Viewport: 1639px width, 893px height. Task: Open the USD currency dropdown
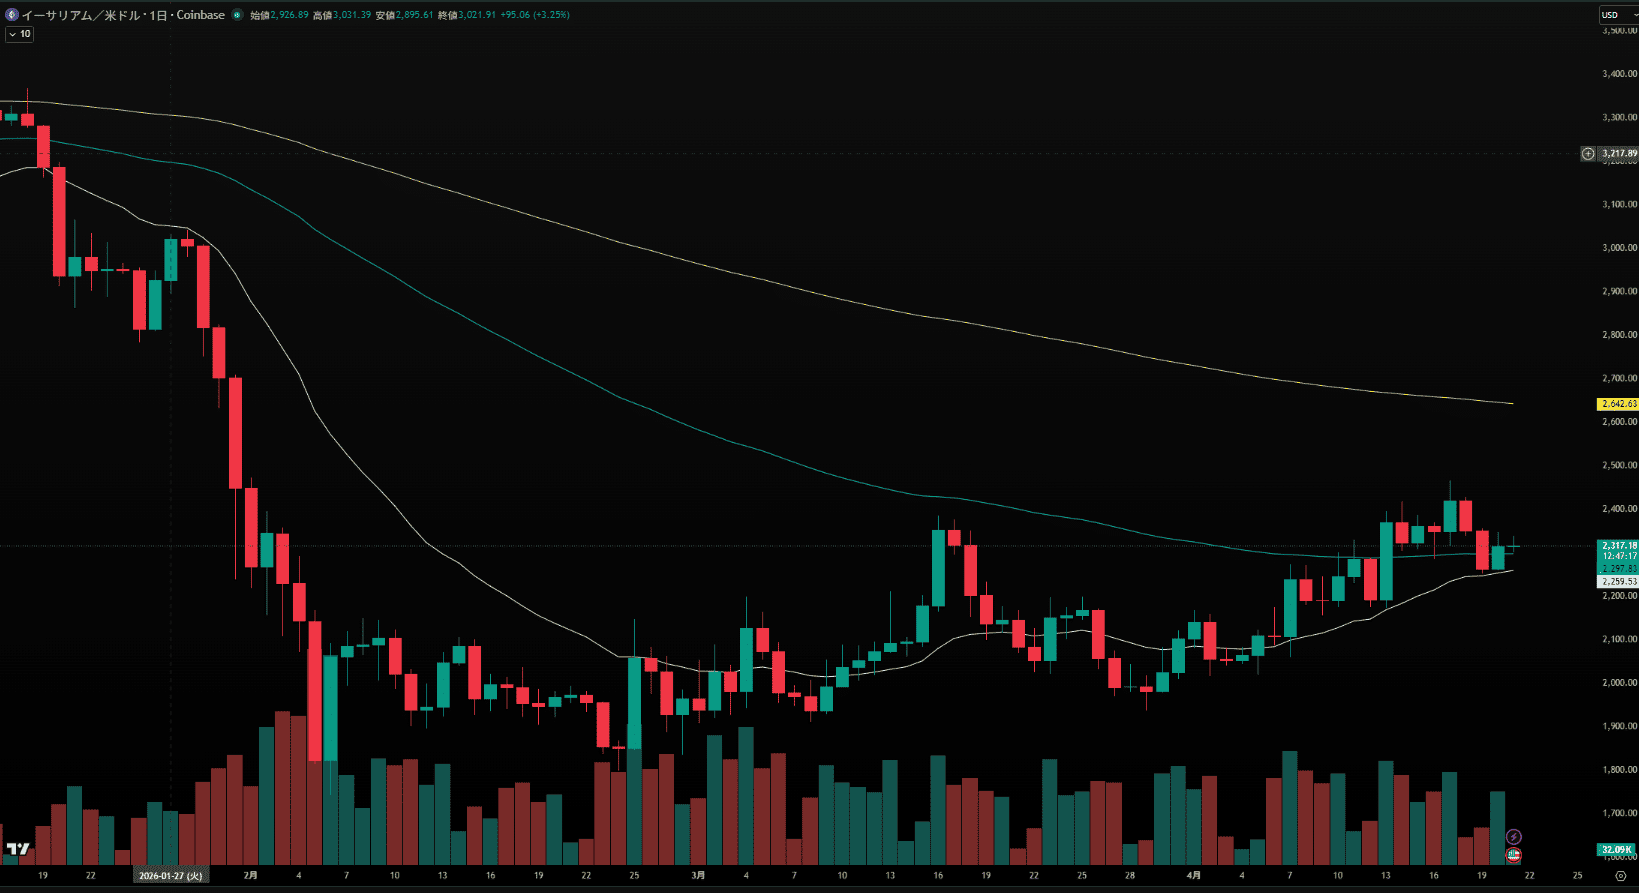1617,15
